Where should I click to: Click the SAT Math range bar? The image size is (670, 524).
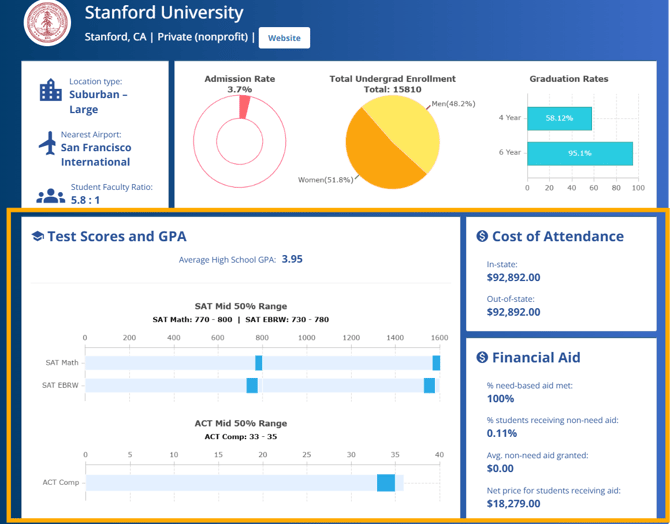(259, 363)
